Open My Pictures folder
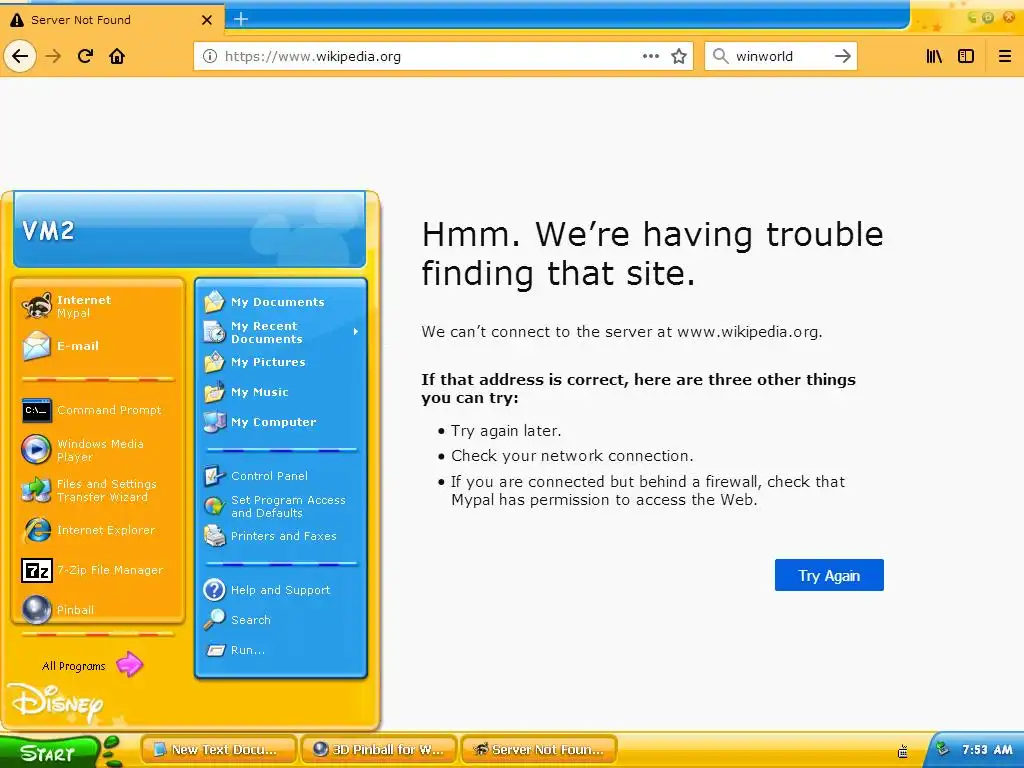 pyautogui.click(x=281, y=362)
